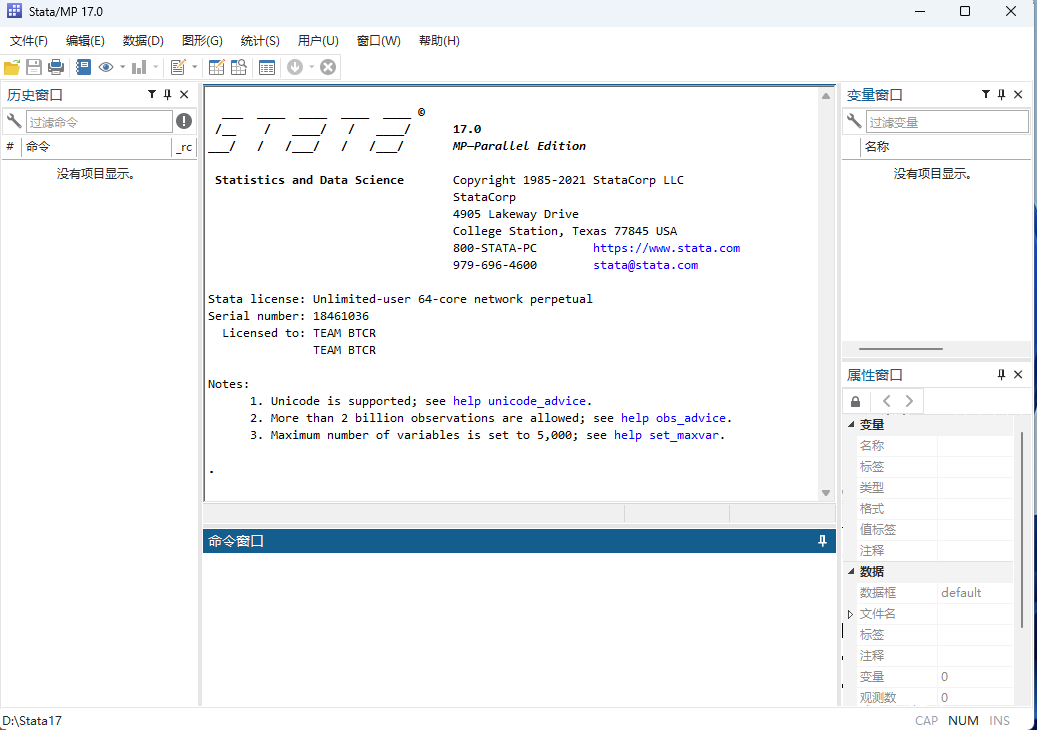Close the 变量窗口 panel
The width and height of the screenshot is (1037, 730).
point(1018,95)
